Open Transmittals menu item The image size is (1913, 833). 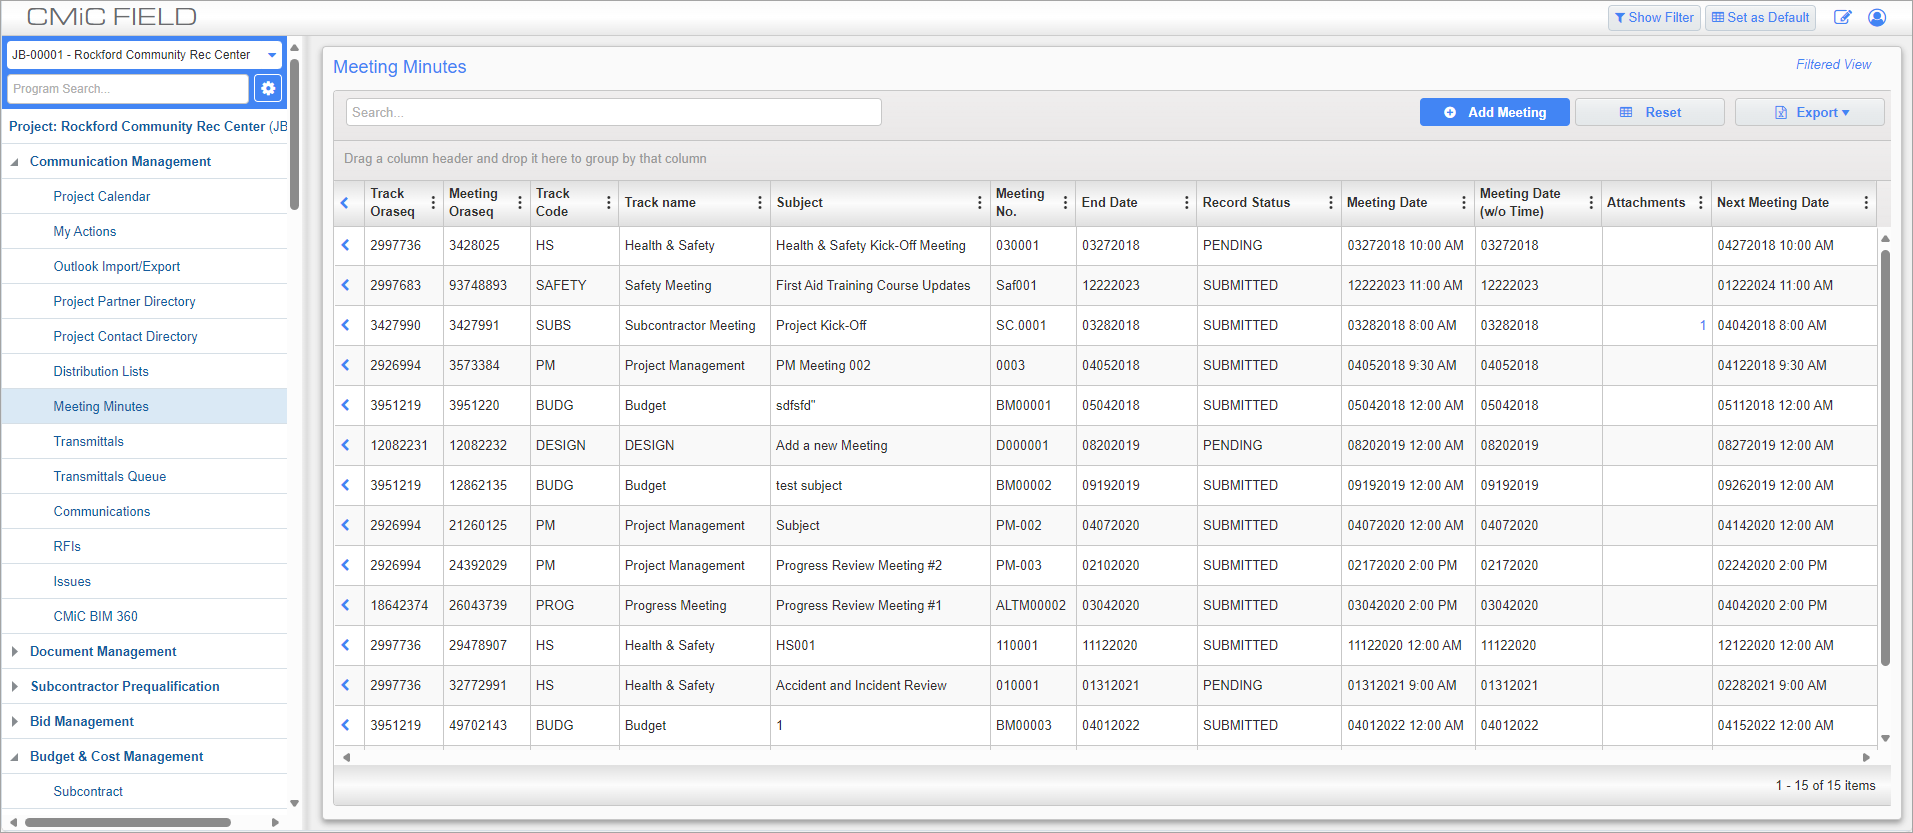[89, 441]
